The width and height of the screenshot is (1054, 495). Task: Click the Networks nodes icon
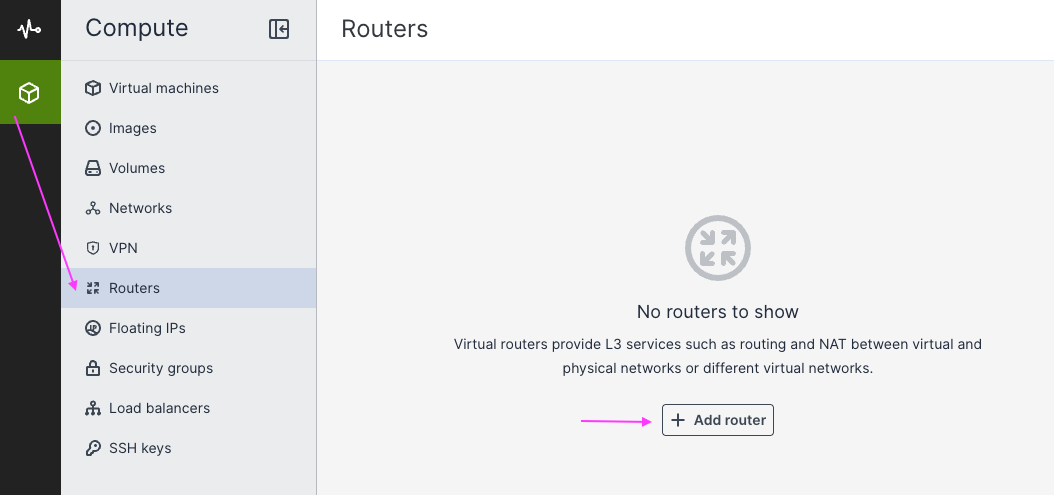coord(93,208)
